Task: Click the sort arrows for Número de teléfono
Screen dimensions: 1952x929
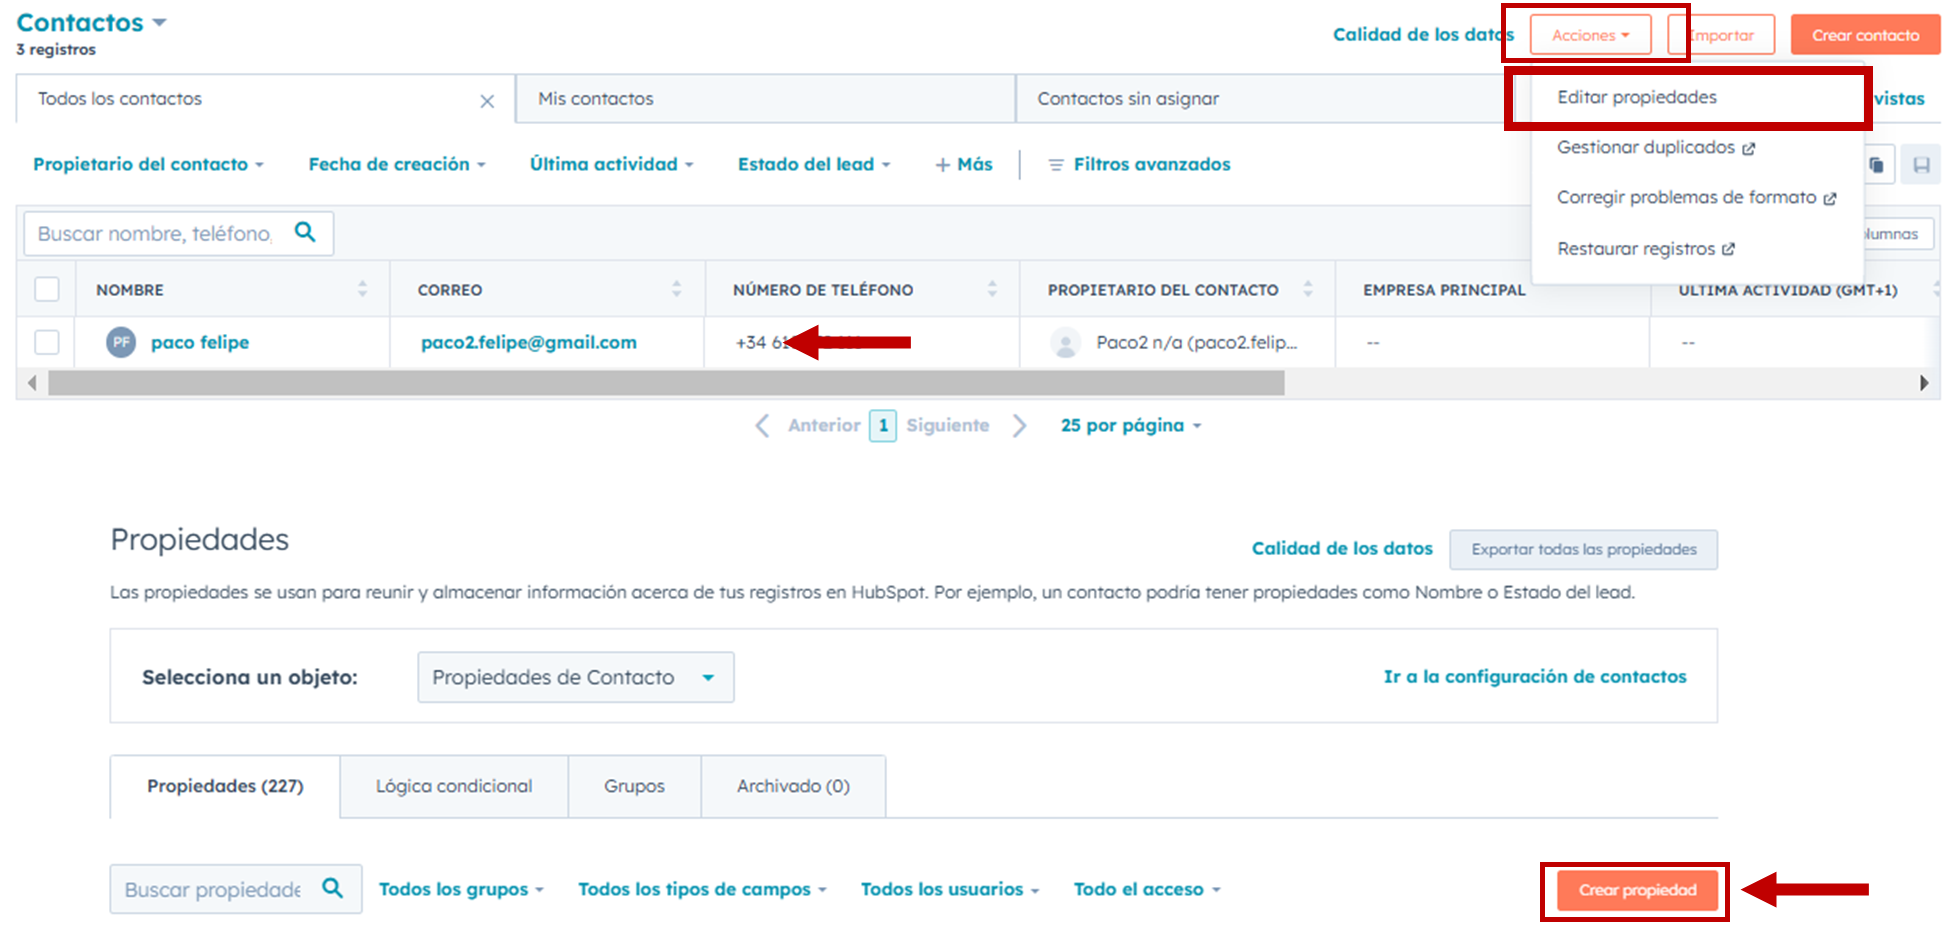Action: [992, 289]
